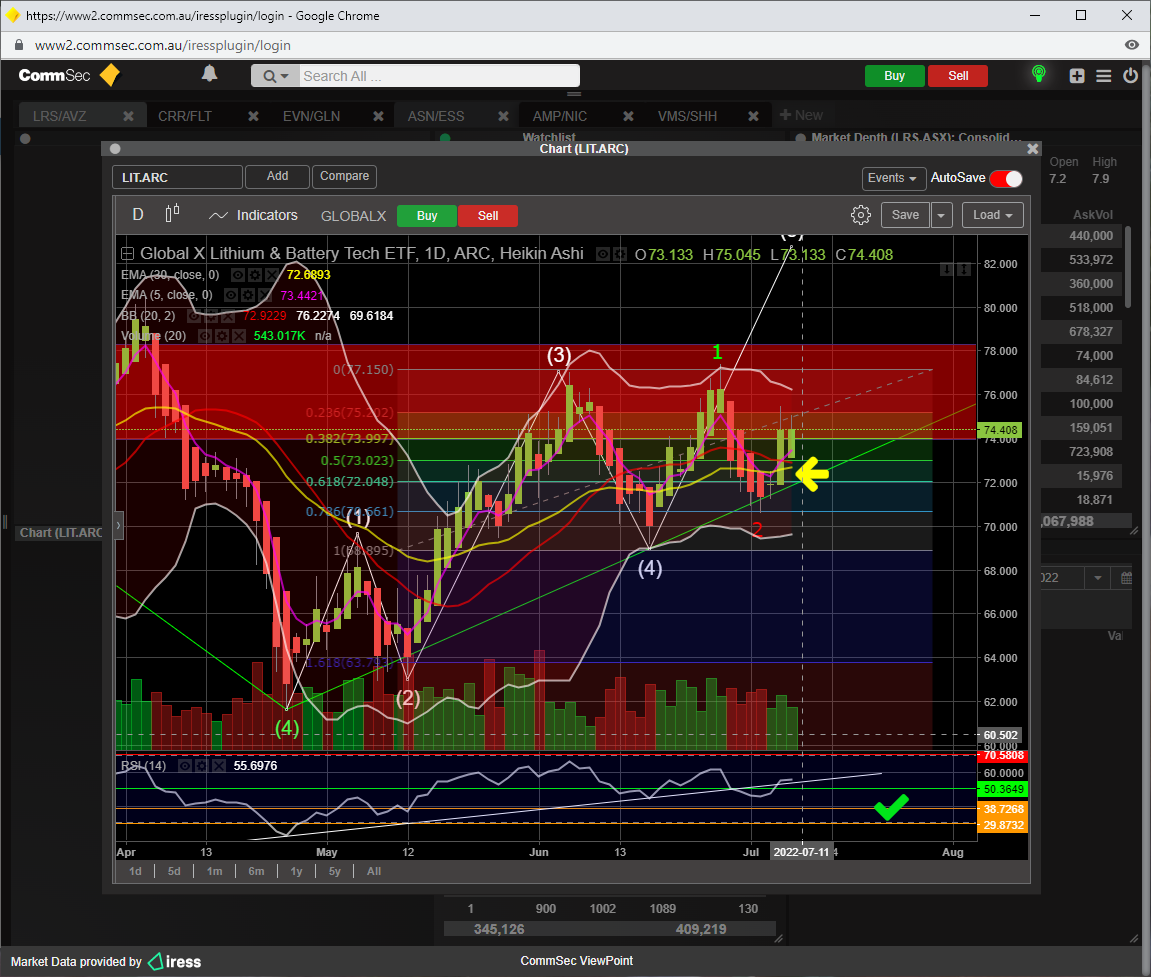Click the chart toolbar Buy button
Image resolution: width=1151 pixels, height=977 pixels.
tap(427, 216)
